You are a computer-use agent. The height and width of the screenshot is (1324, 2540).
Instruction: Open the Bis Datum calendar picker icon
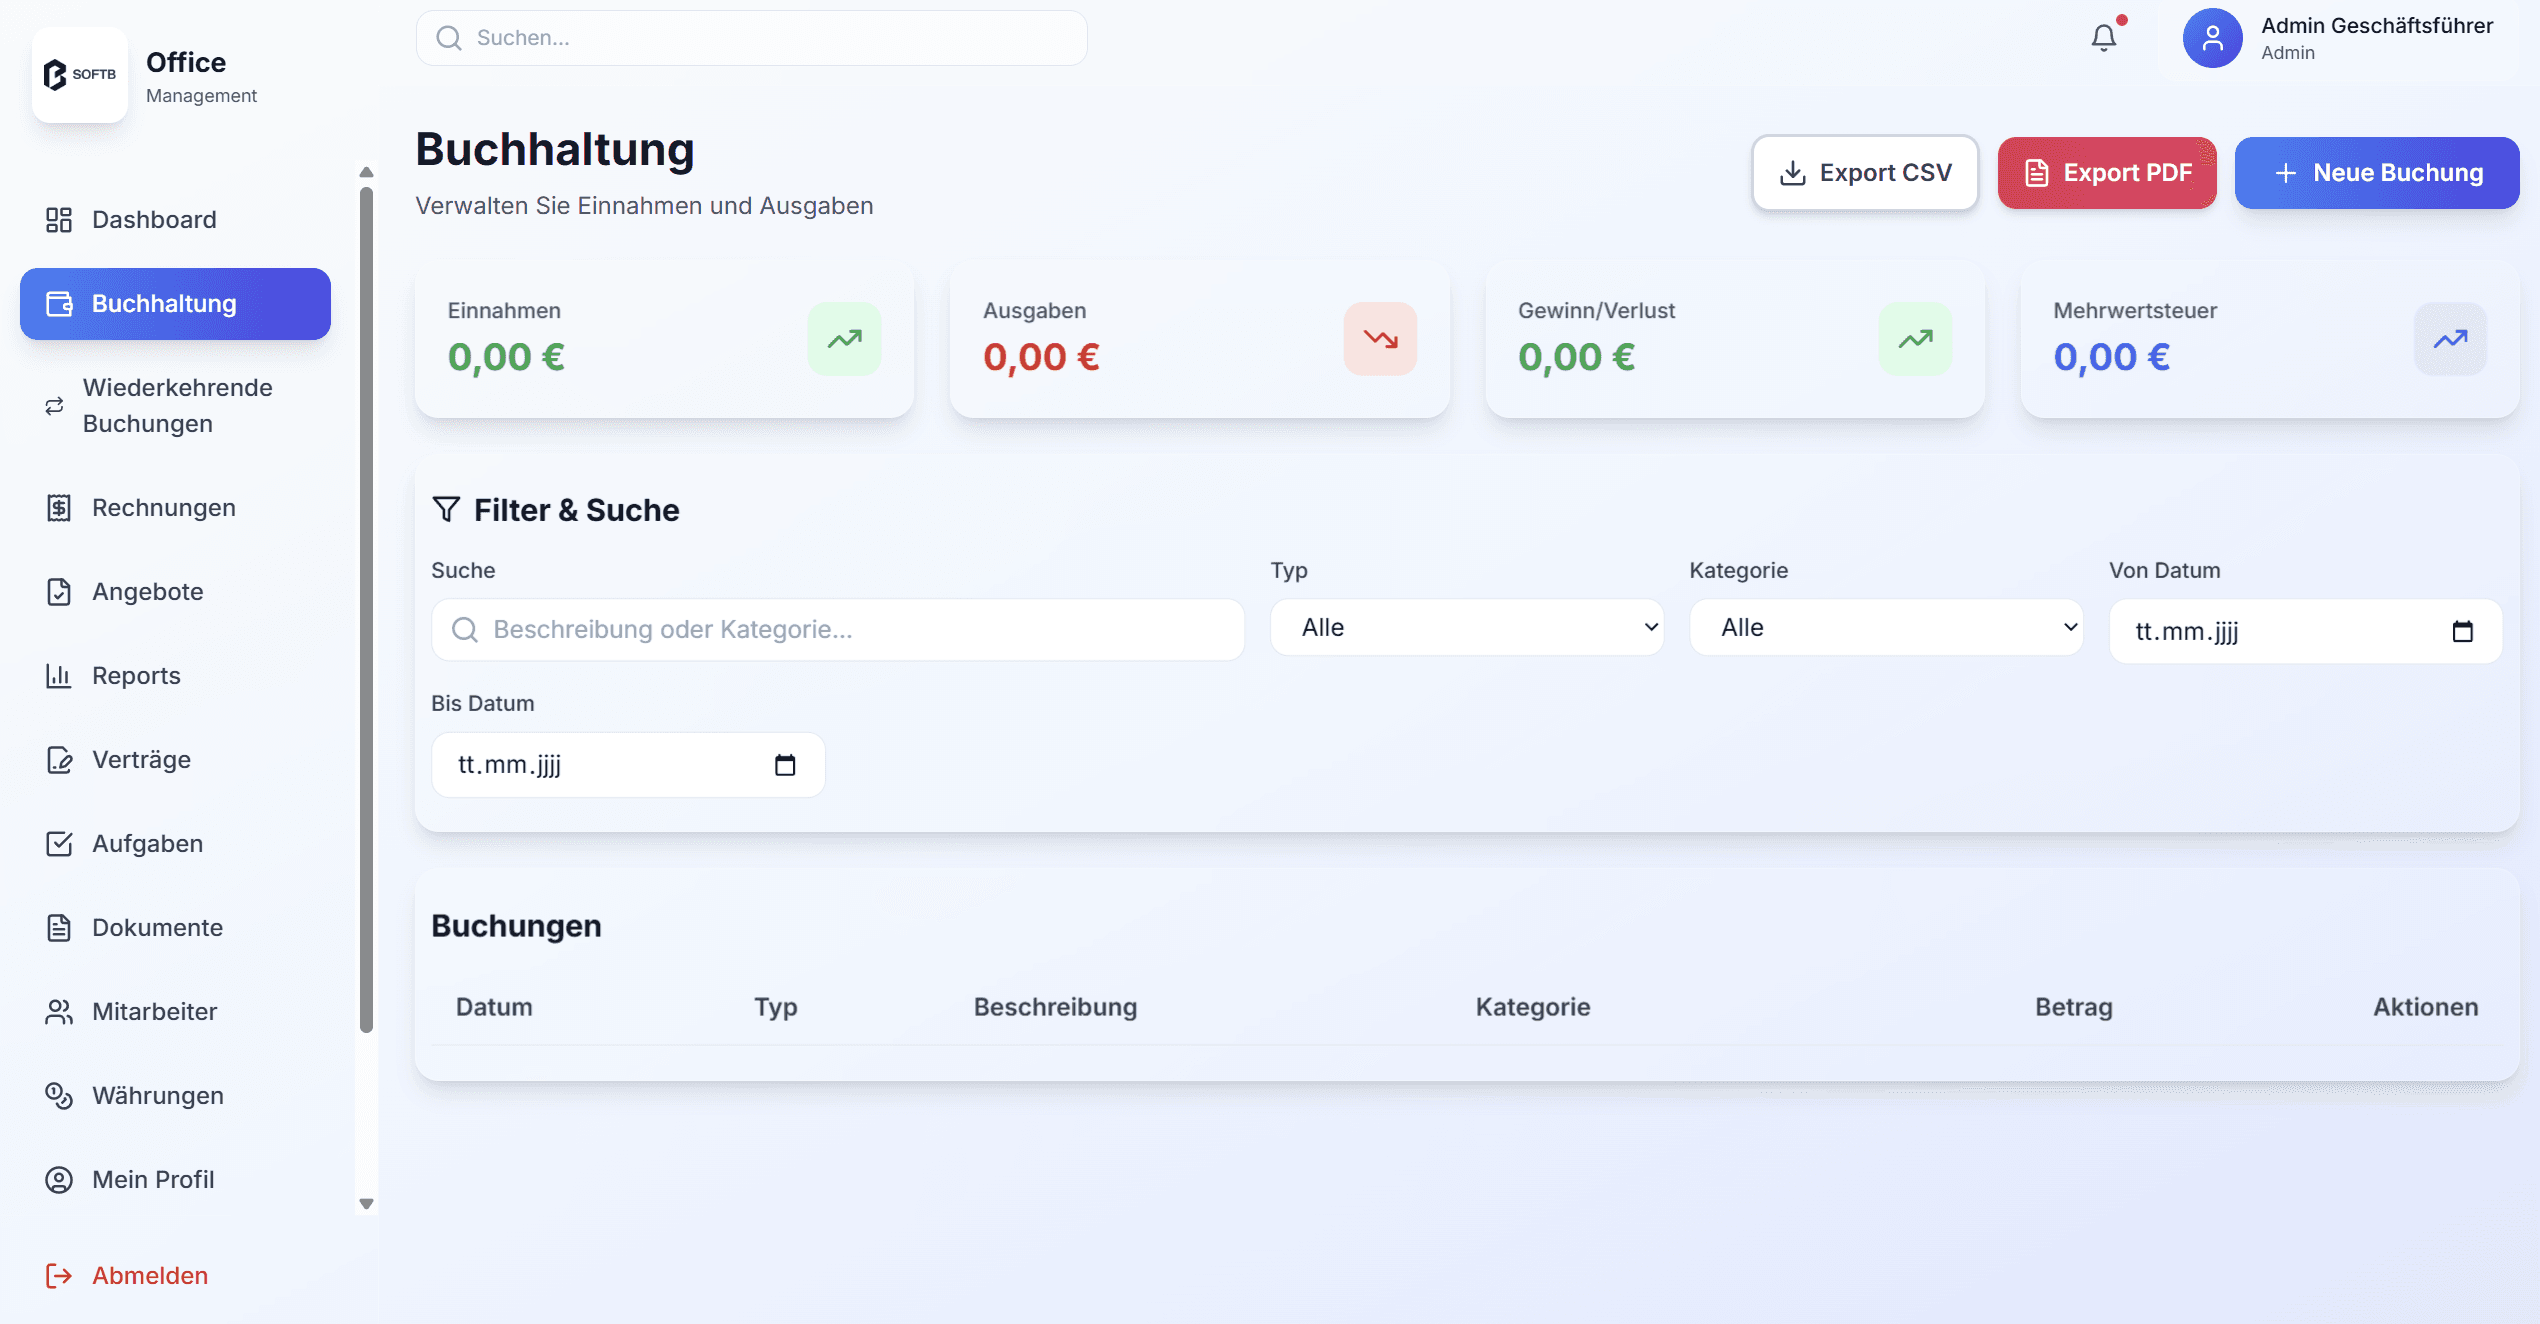click(x=785, y=765)
